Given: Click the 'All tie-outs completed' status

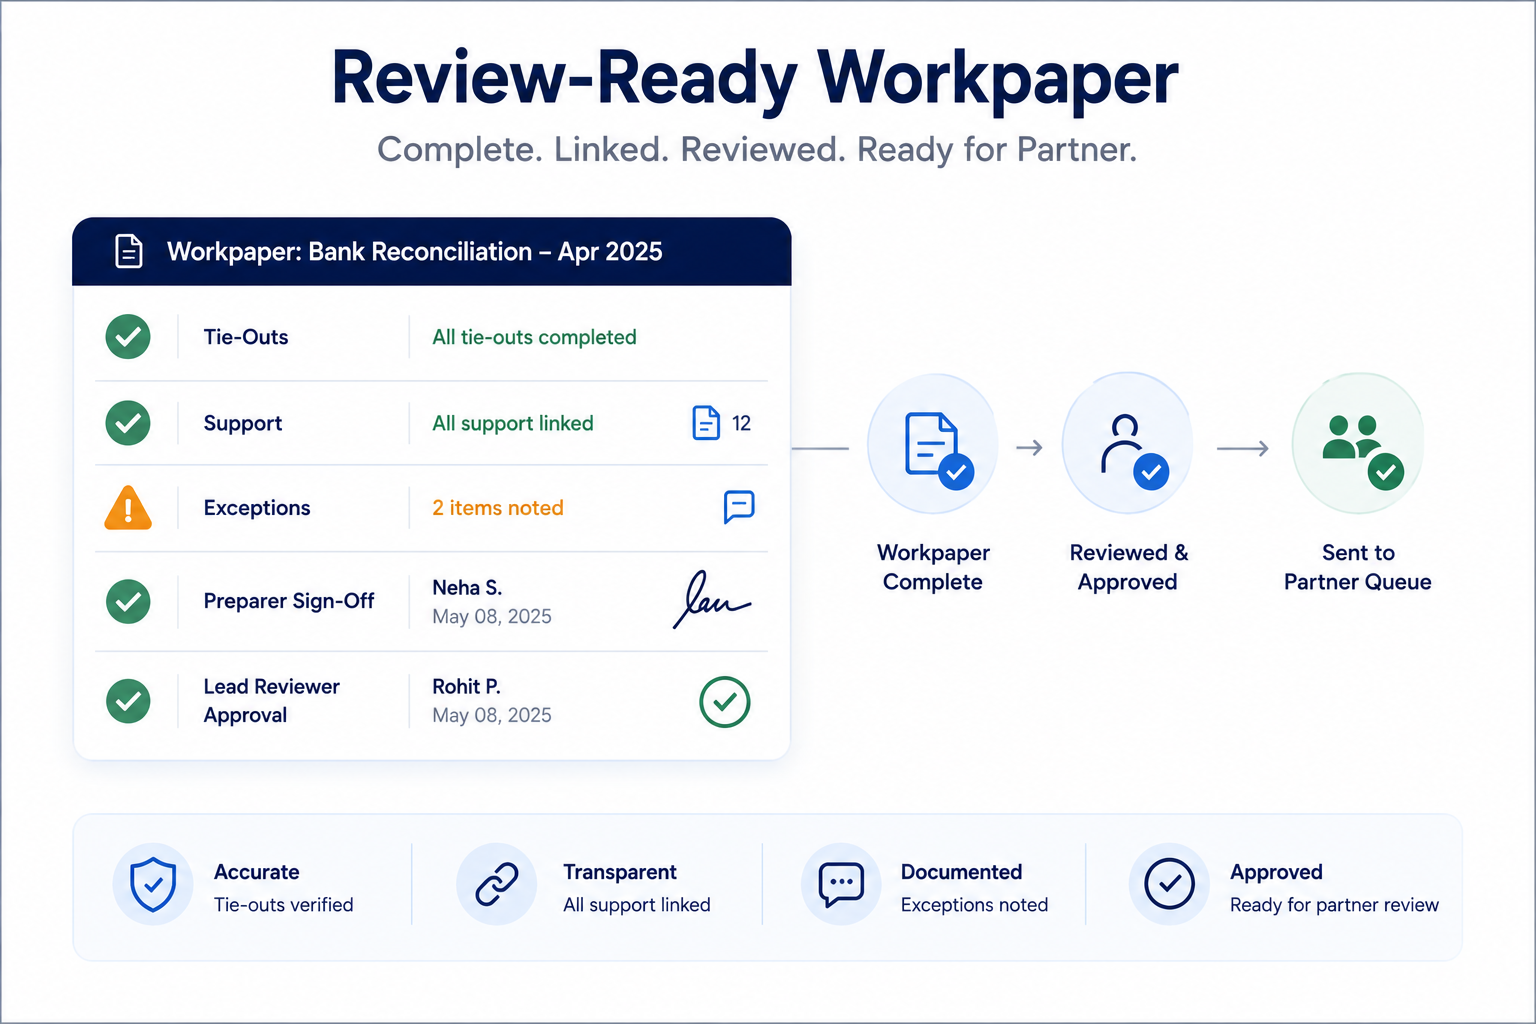Looking at the screenshot, I should 534,337.
